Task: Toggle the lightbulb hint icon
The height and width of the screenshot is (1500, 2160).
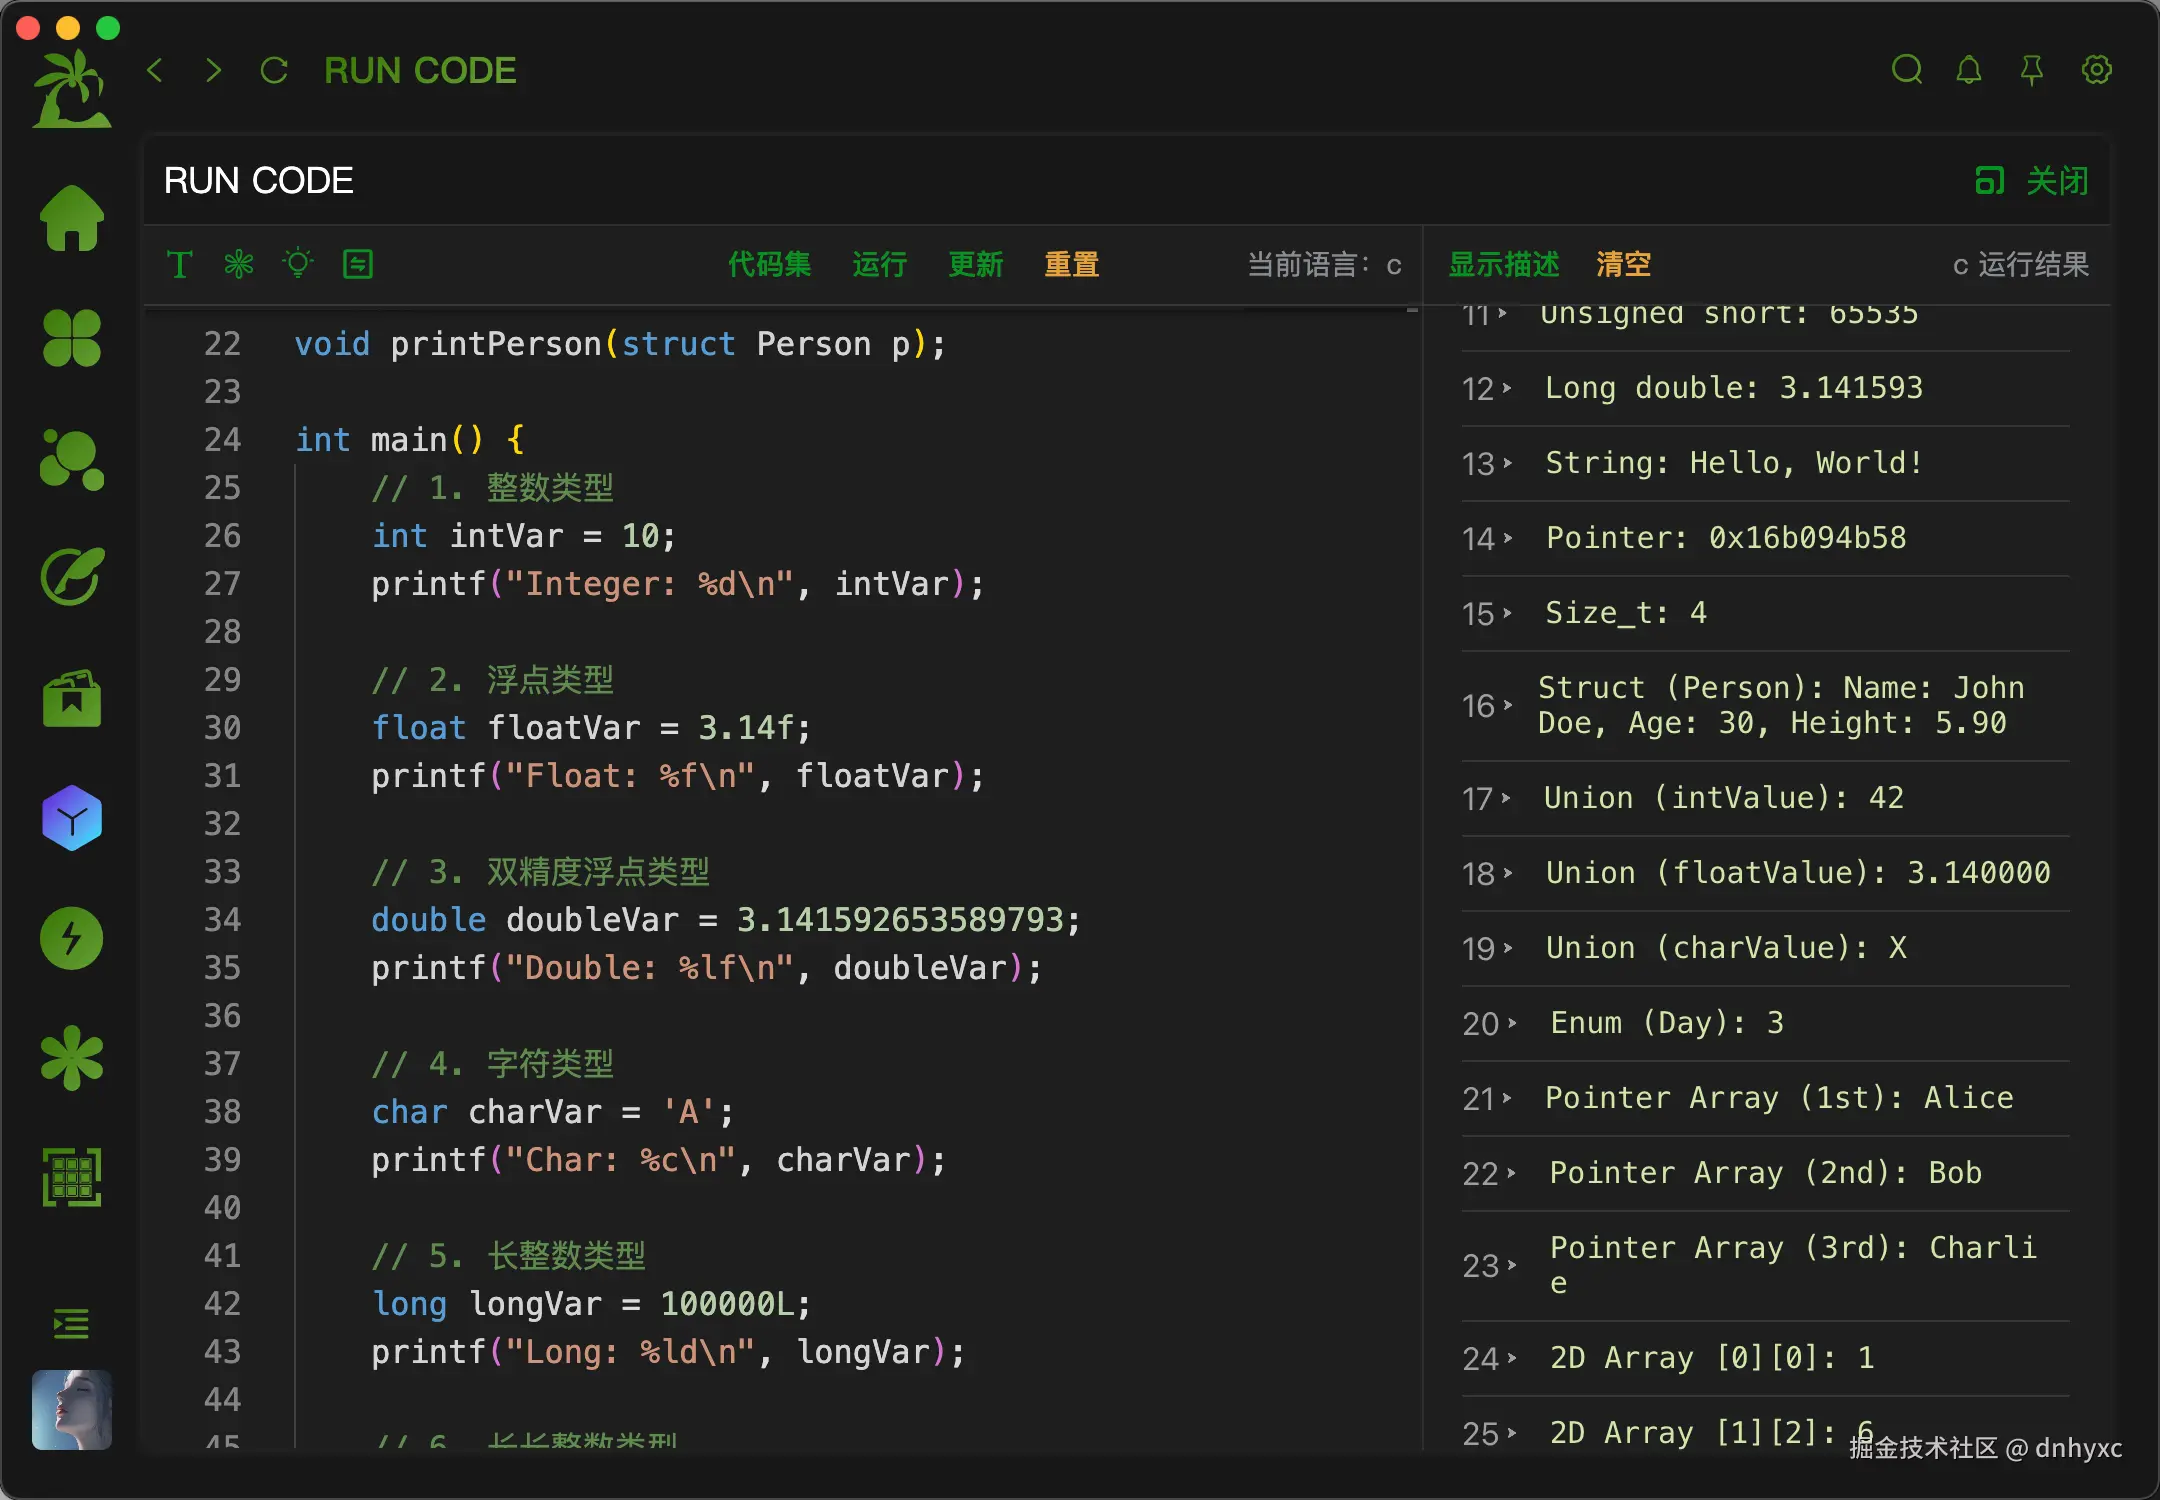Action: 298,264
